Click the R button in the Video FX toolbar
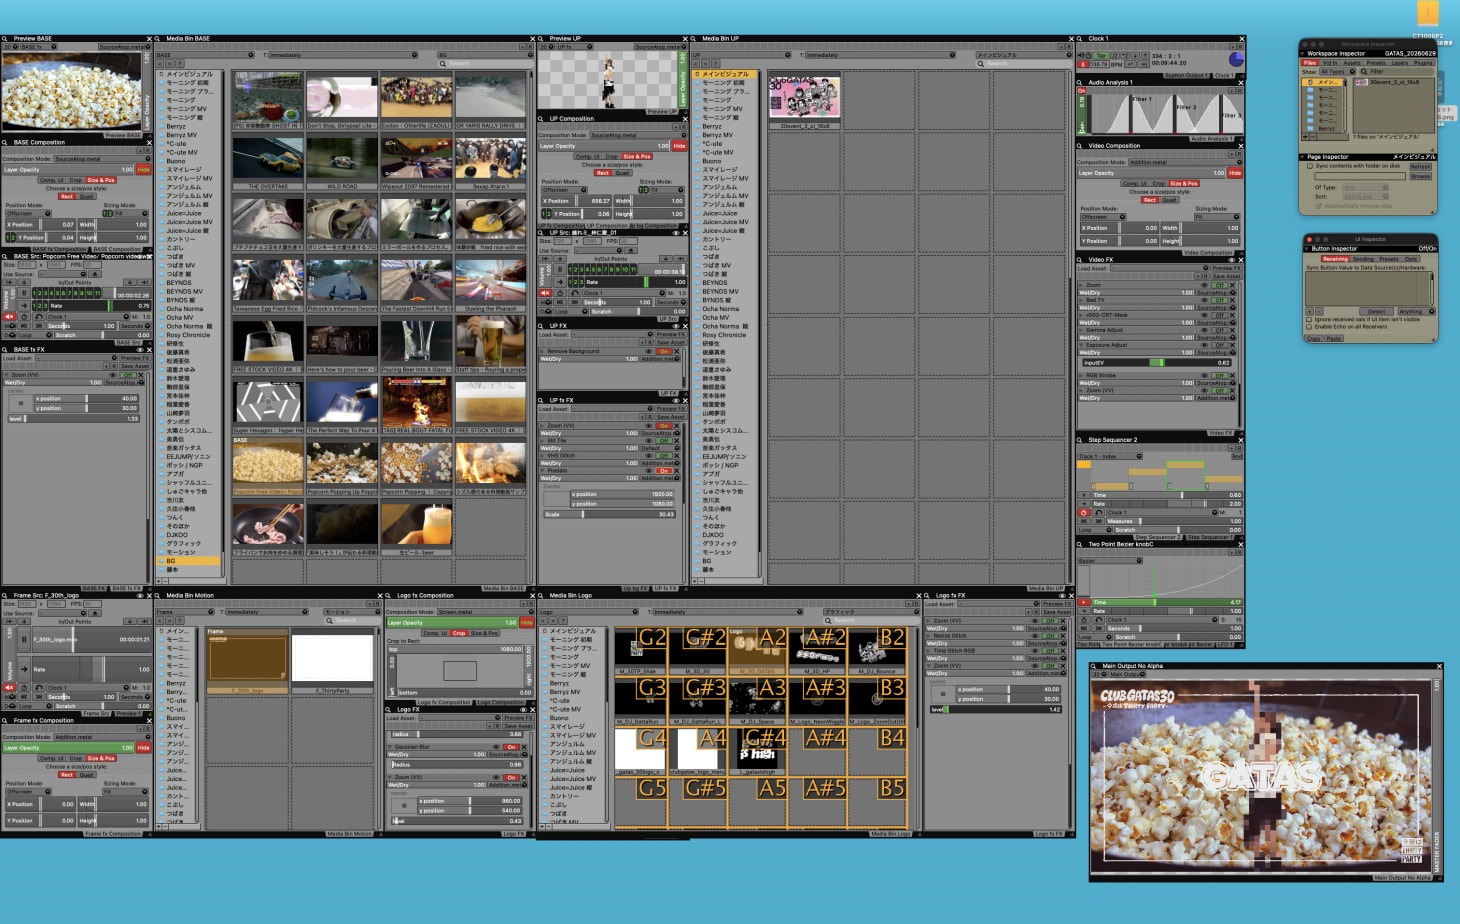 click(1206, 276)
